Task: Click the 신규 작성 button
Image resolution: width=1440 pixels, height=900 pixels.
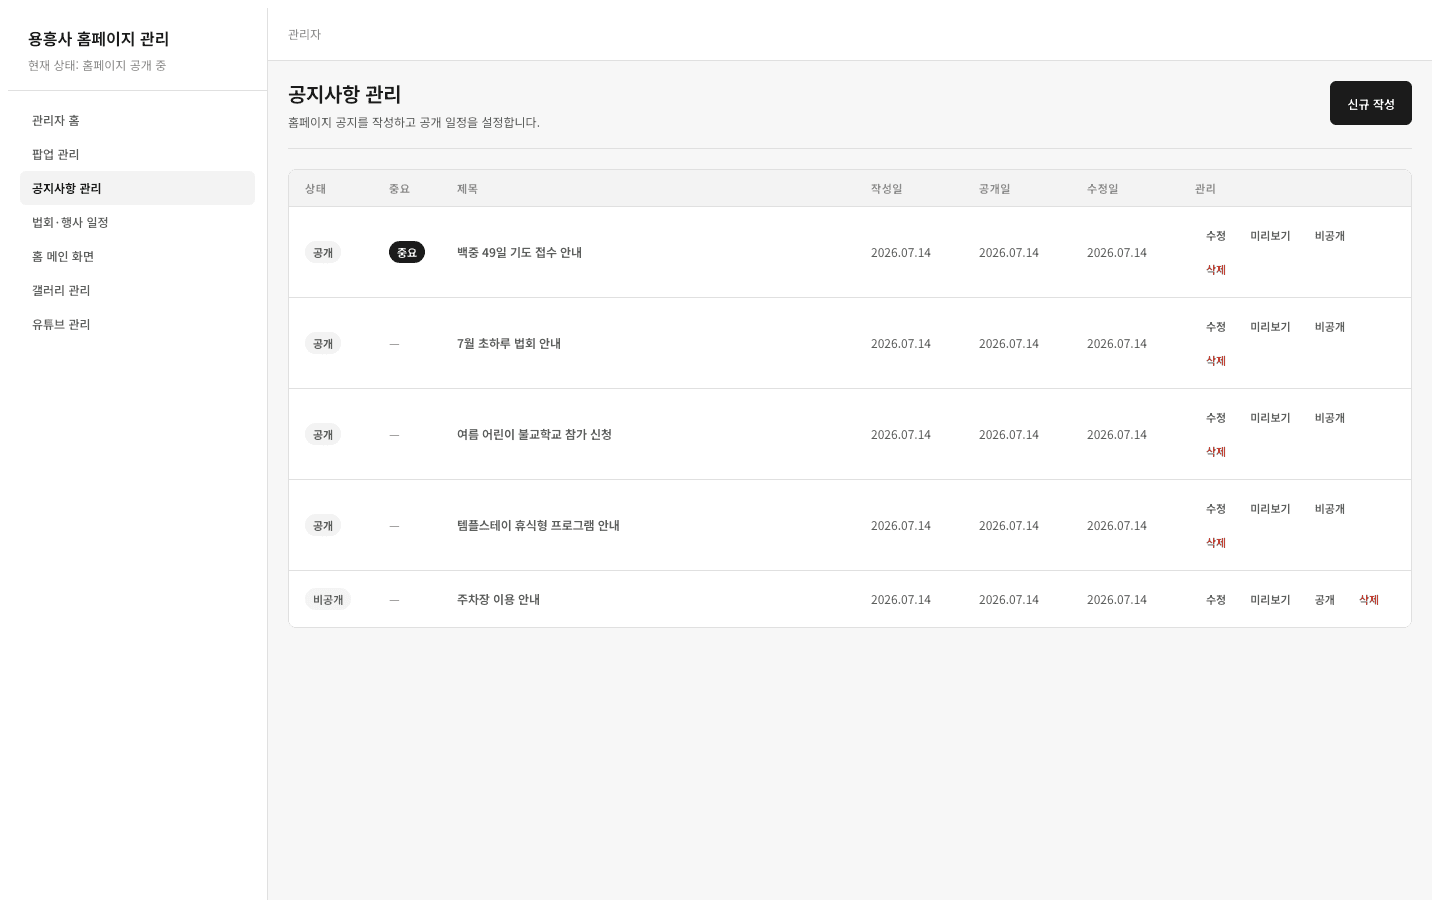Action: pos(1370,103)
